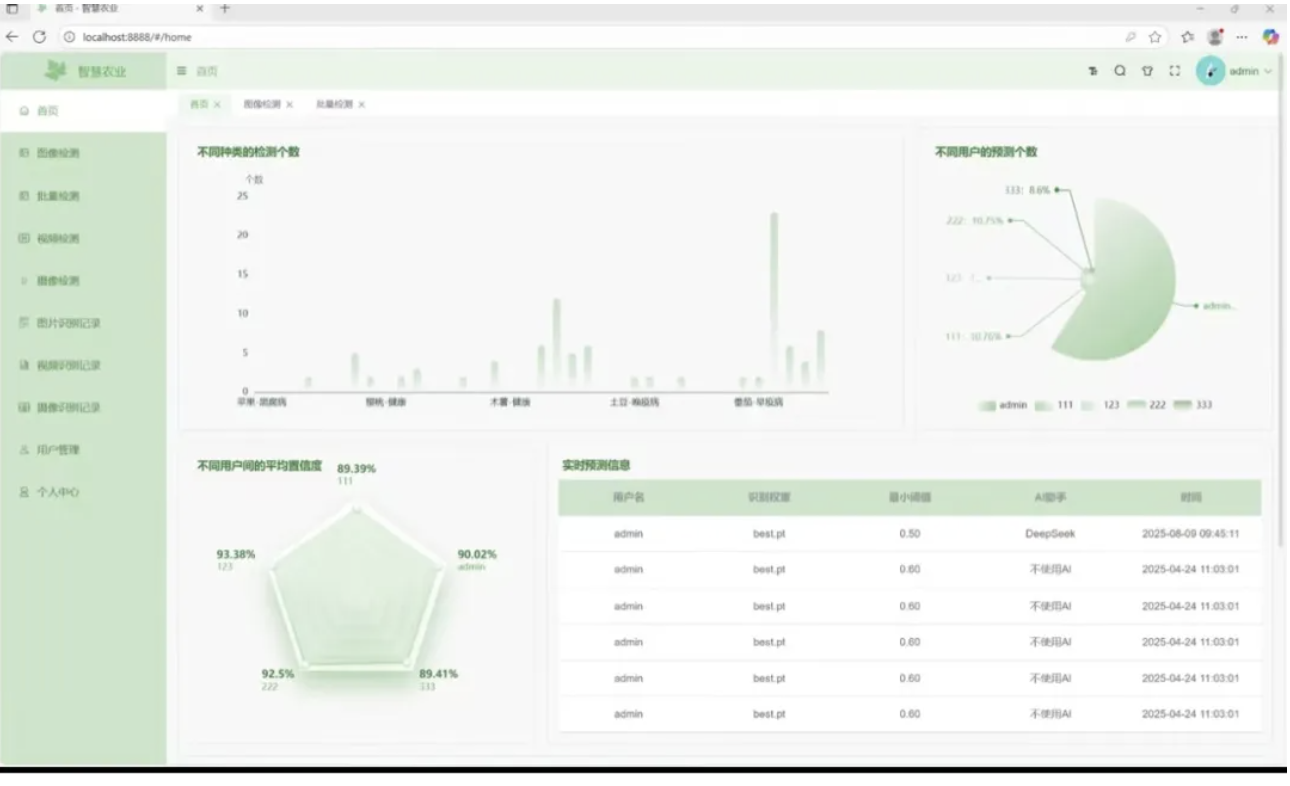Image resolution: width=1290 pixels, height=786 pixels.
Task: Open browser settings and more menu
Action: coord(1243,37)
